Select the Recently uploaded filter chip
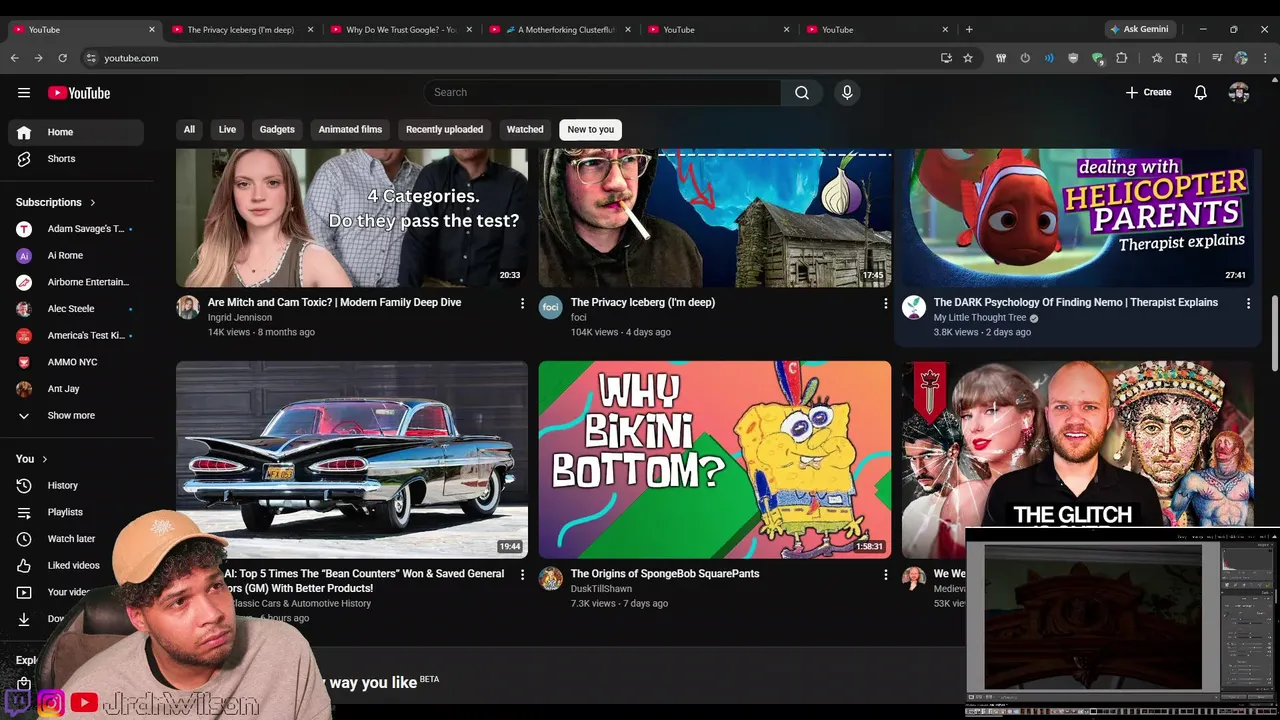This screenshot has height=720, width=1280. click(x=444, y=129)
